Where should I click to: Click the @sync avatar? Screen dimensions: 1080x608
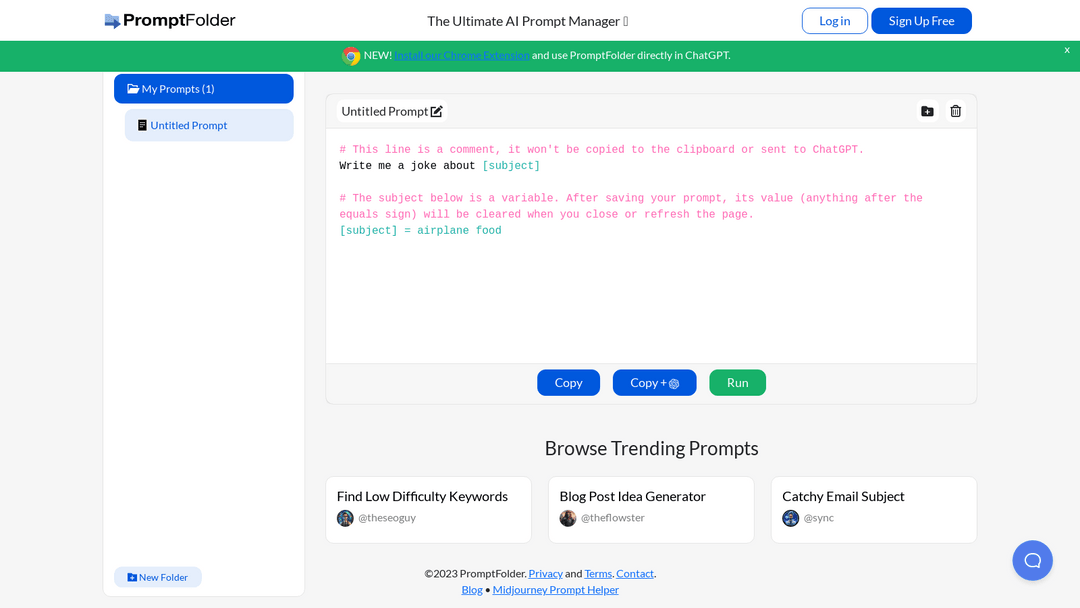(790, 518)
